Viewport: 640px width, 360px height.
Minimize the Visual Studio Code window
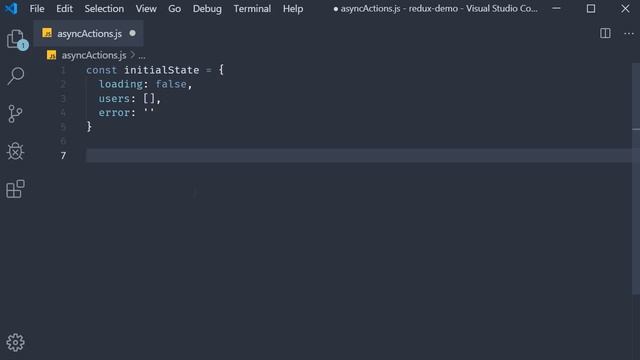556,9
